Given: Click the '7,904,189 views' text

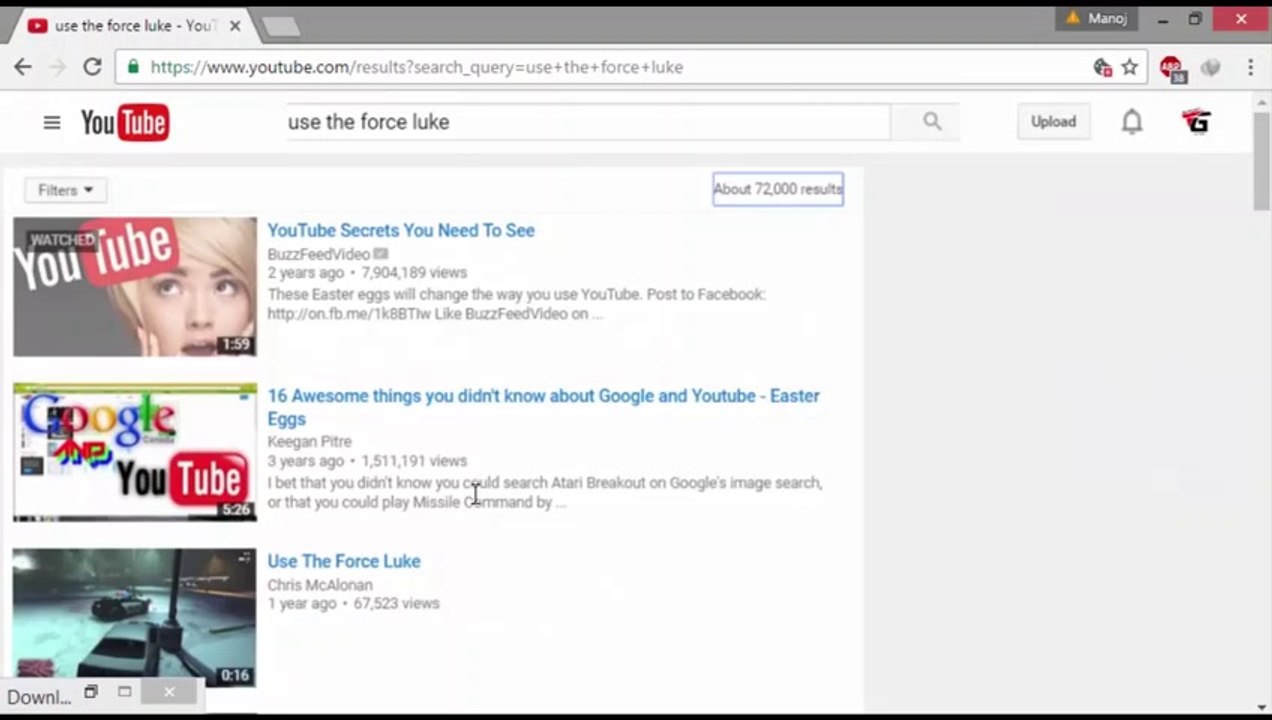Looking at the screenshot, I should click(414, 272).
